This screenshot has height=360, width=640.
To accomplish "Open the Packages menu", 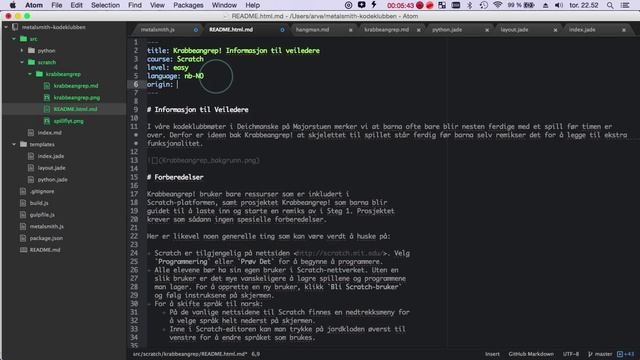I will [188, 5].
